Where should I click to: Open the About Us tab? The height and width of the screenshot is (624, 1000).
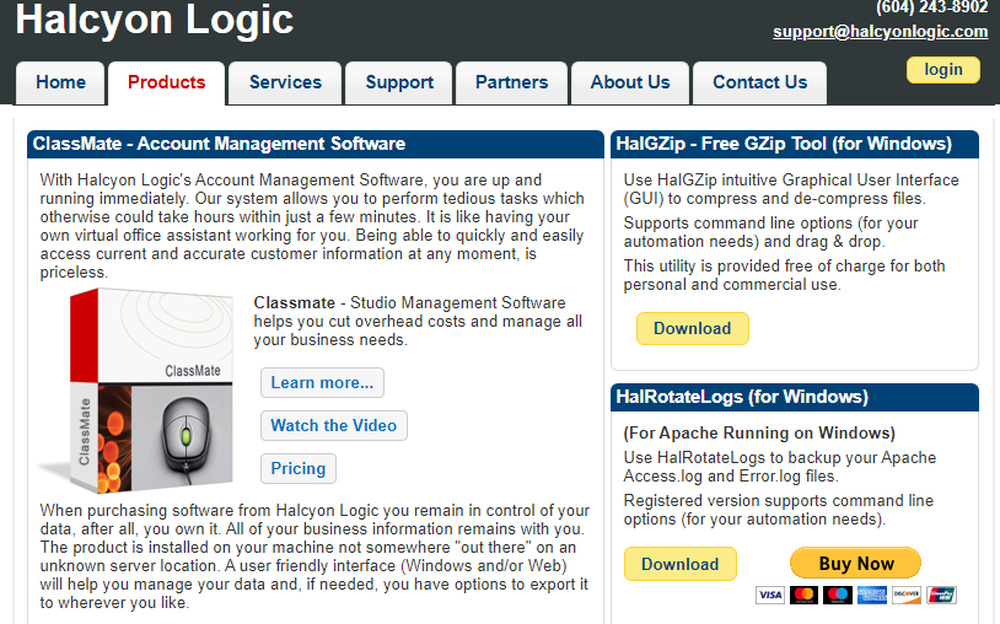(x=630, y=82)
